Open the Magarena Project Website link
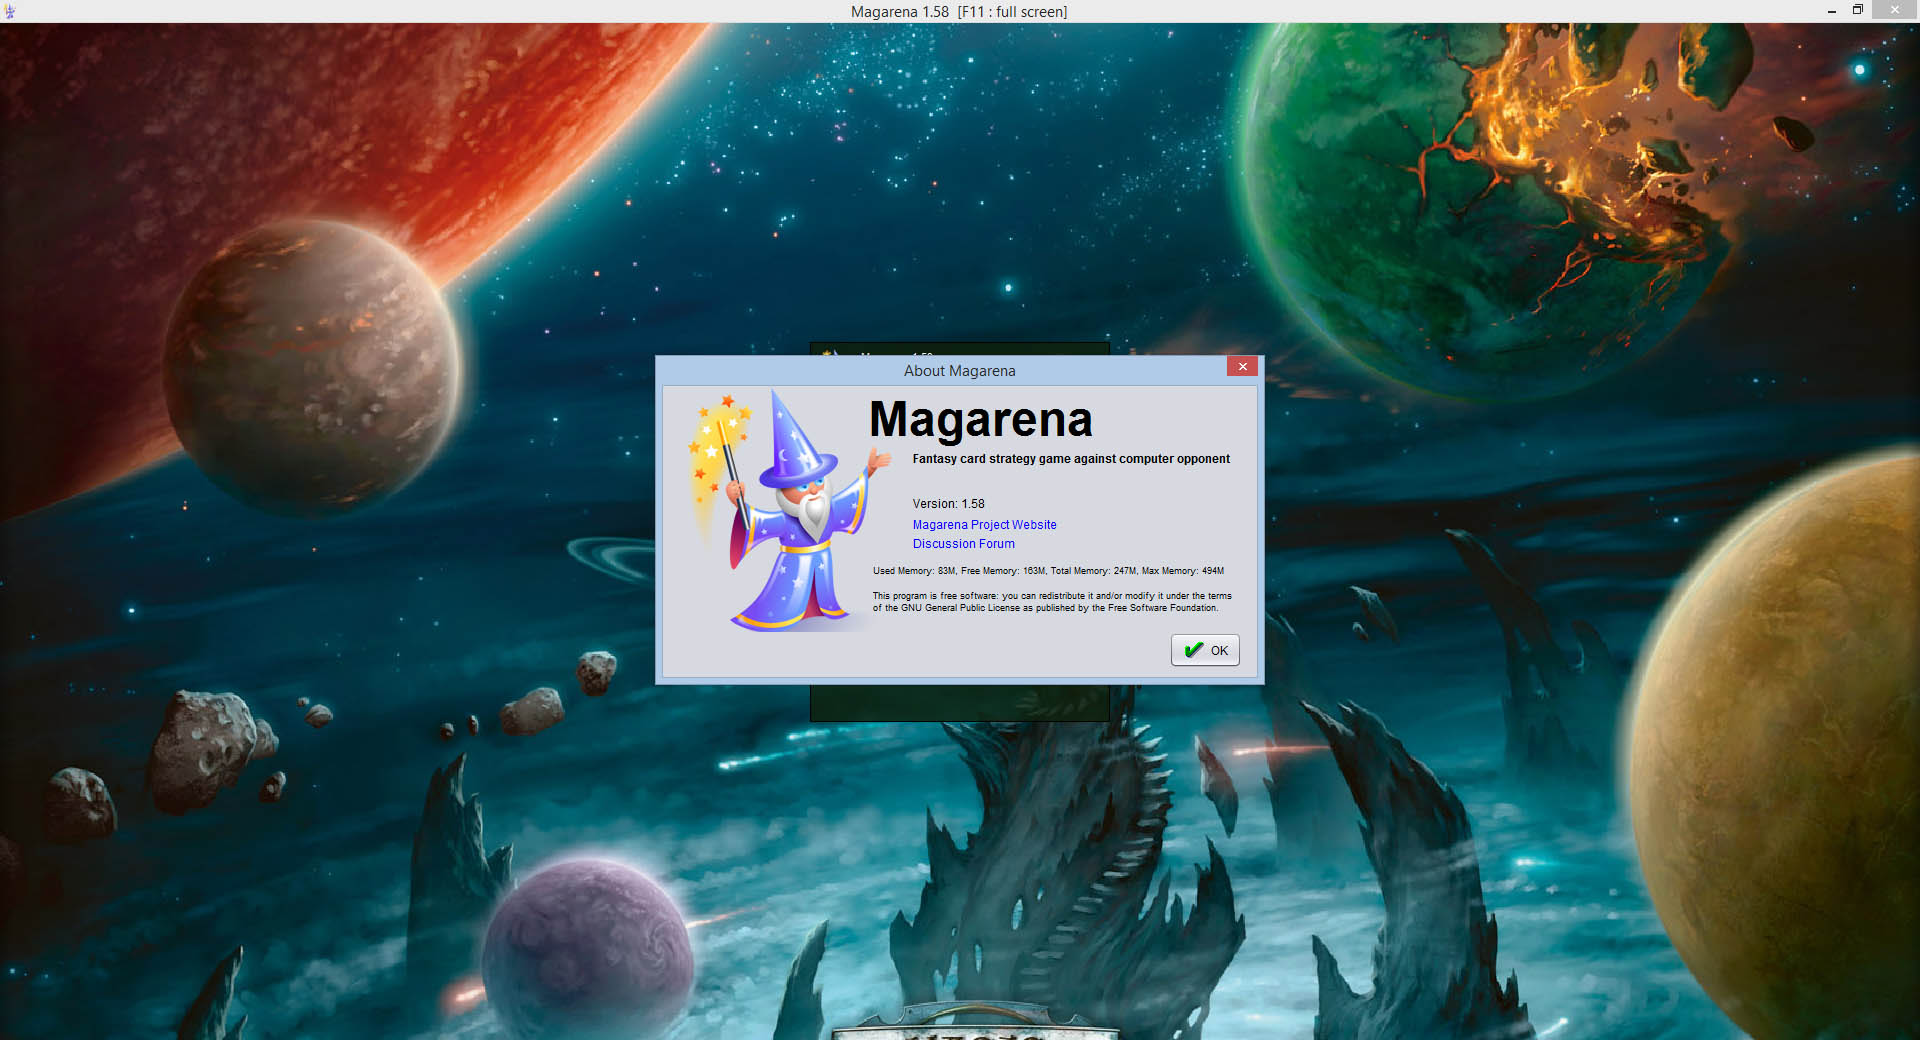The width and height of the screenshot is (1920, 1040). tap(984, 525)
